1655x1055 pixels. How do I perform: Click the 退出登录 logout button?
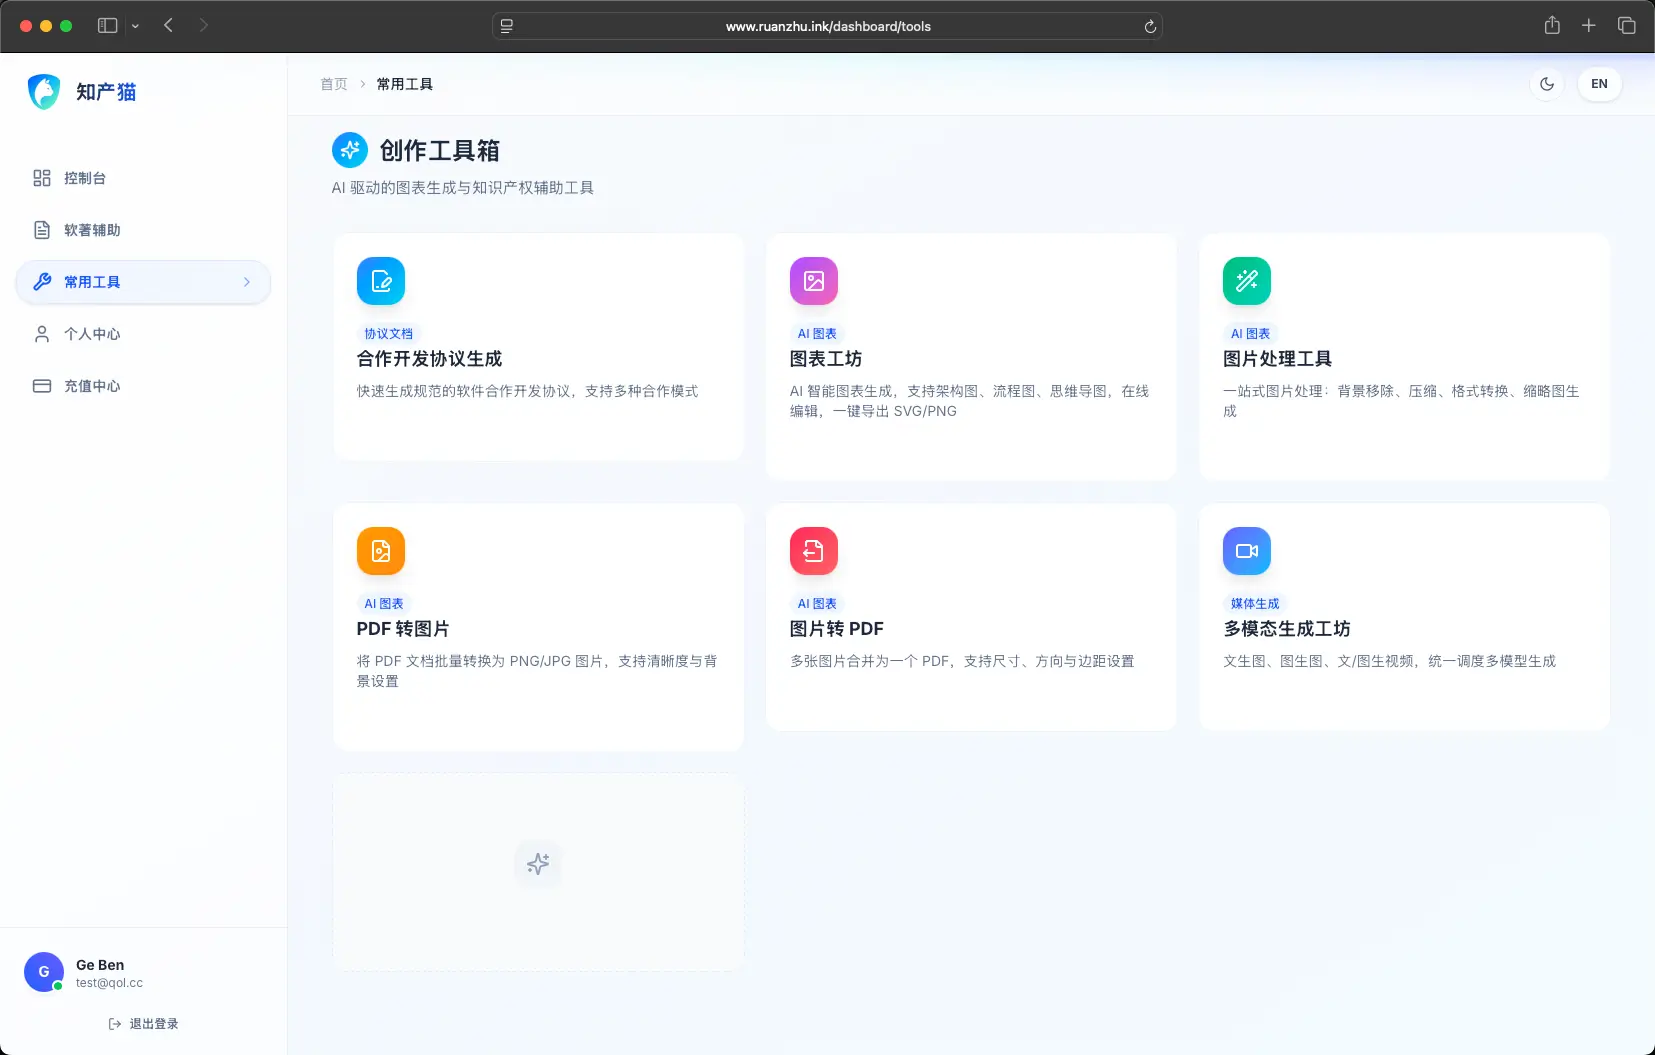coord(143,1024)
